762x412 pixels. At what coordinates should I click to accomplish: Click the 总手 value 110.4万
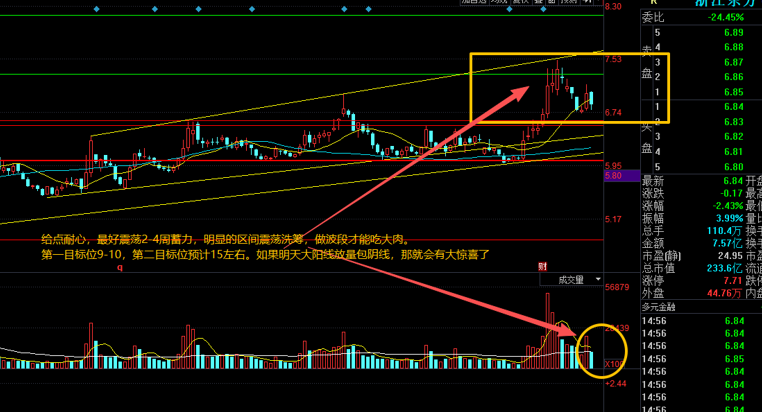click(x=726, y=231)
